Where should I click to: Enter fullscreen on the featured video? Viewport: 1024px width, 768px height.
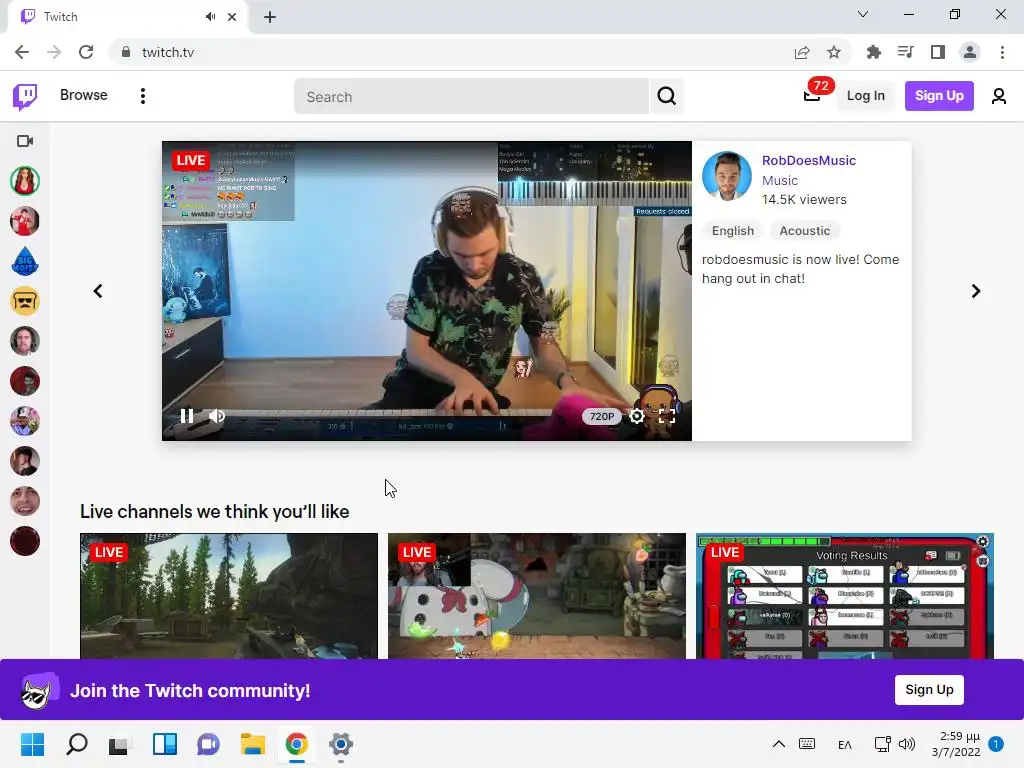(x=666, y=416)
